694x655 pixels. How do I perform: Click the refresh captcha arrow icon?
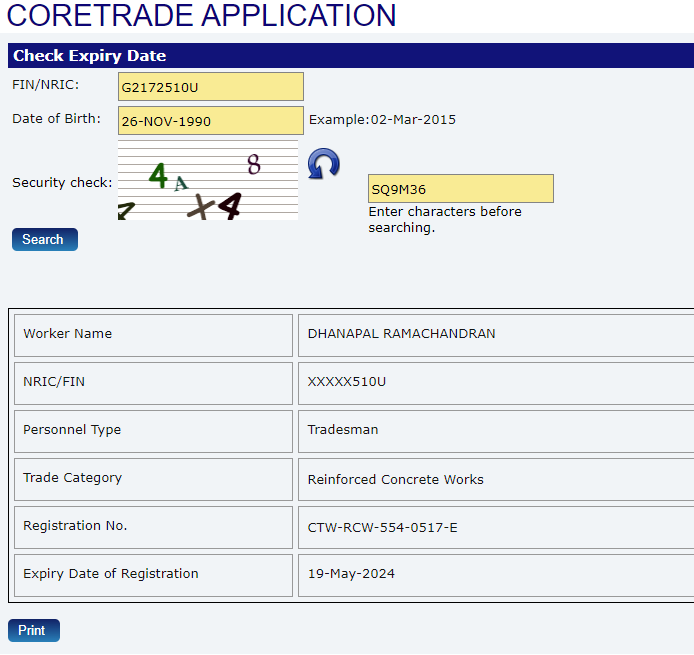[324, 164]
